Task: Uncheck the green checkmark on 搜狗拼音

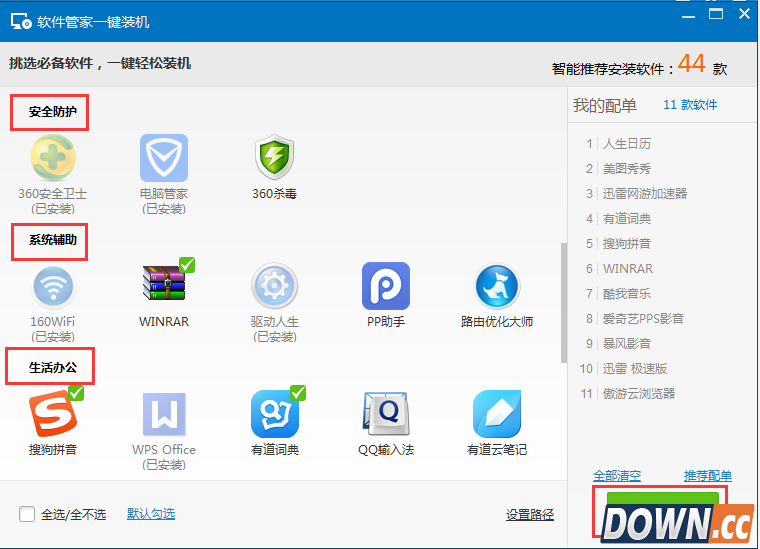Action: (x=76, y=393)
